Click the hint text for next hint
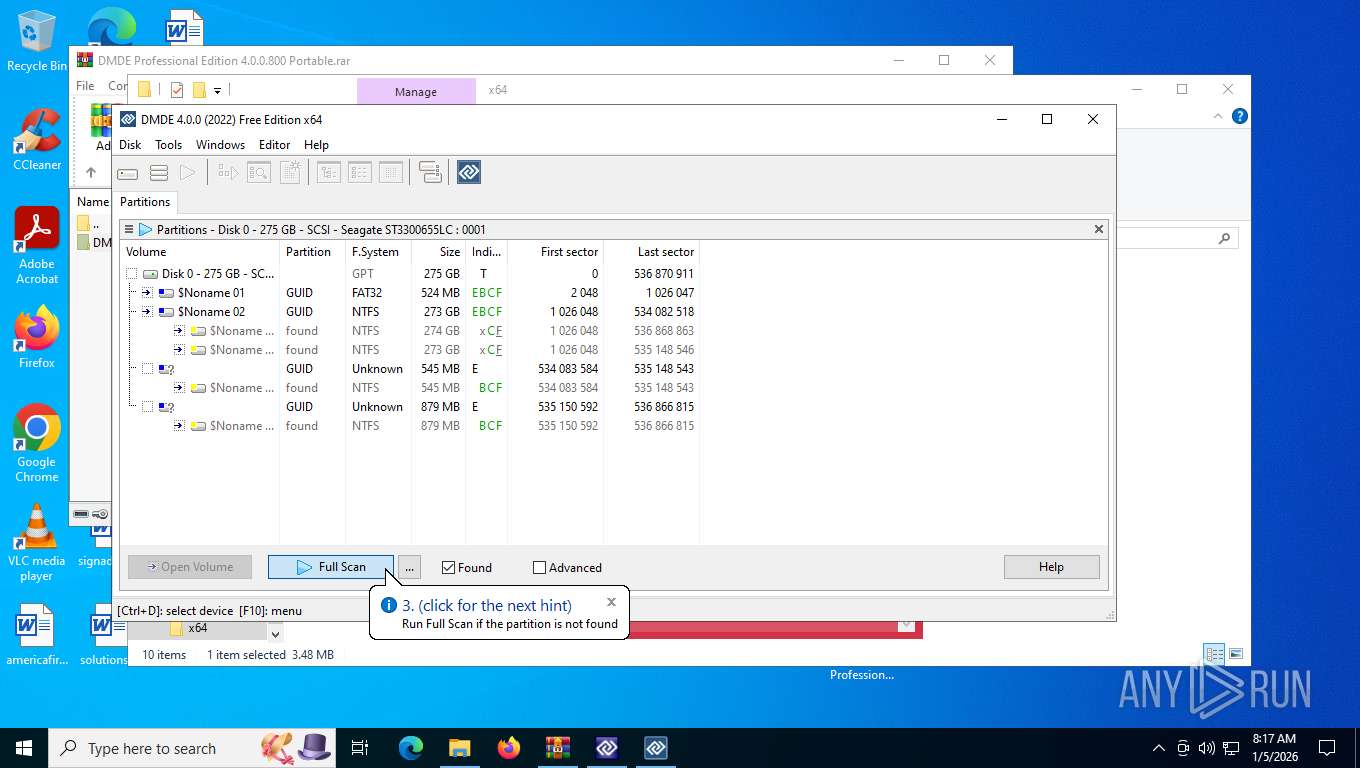The height and width of the screenshot is (768, 1360). click(x=487, y=605)
